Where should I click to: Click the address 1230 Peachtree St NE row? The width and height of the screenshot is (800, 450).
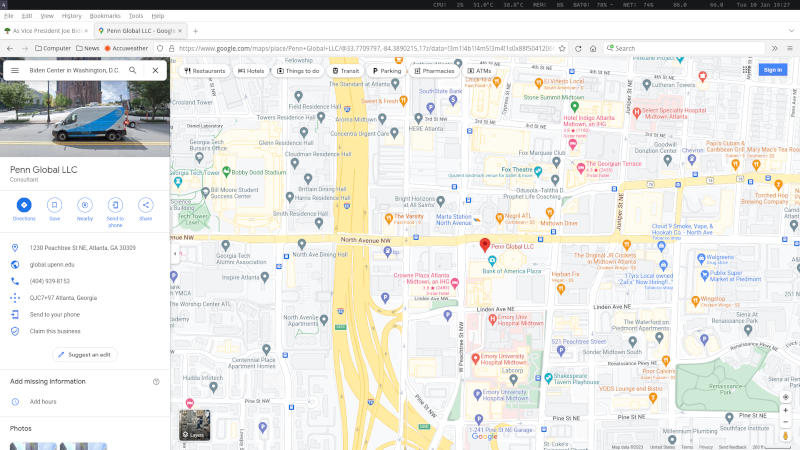tap(85, 248)
